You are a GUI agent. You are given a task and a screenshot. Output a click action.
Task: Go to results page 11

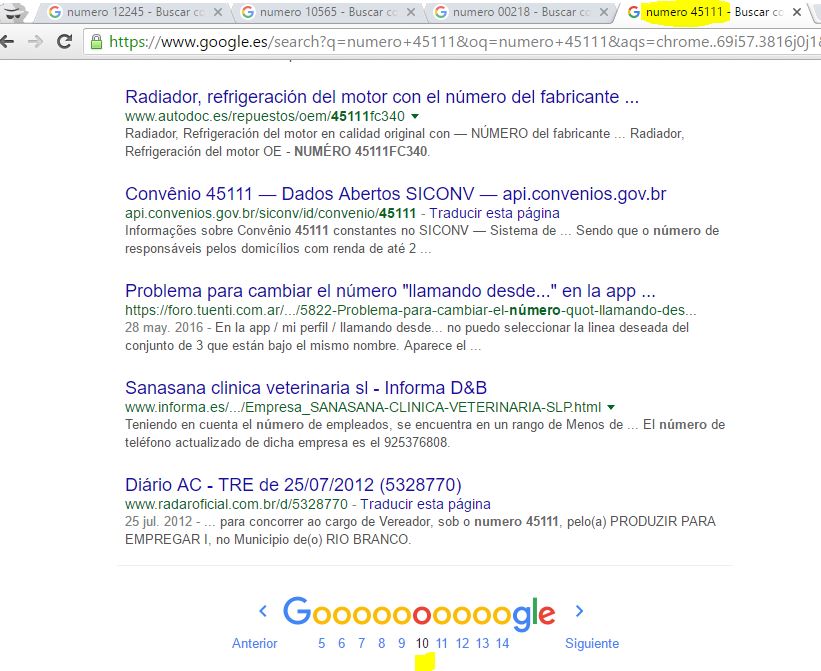tap(441, 643)
